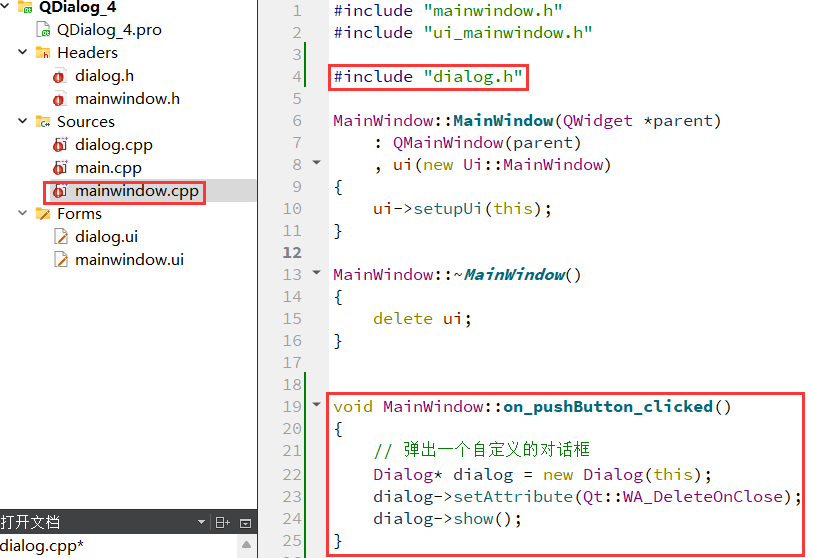Image resolution: width=813 pixels, height=558 pixels.
Task: Click the QDialog_4.pro file icon
Action: click(x=44, y=30)
